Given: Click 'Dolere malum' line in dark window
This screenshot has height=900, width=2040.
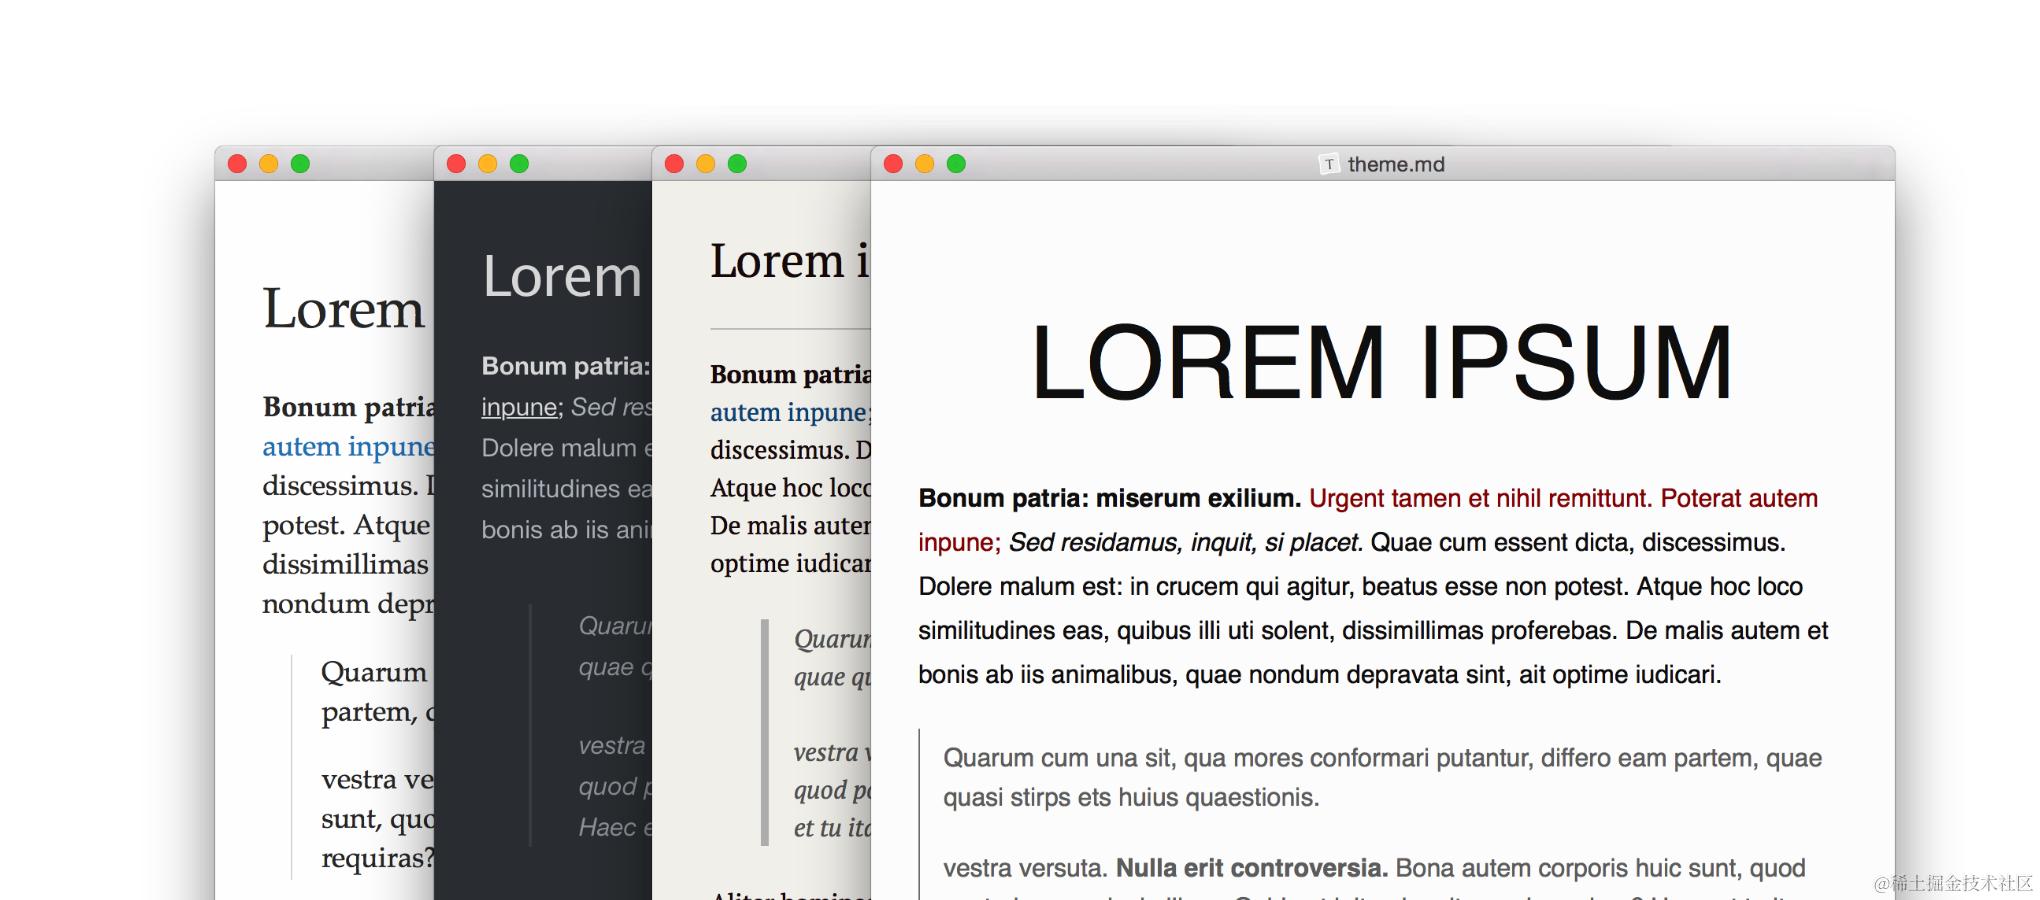Looking at the screenshot, I should [566, 448].
